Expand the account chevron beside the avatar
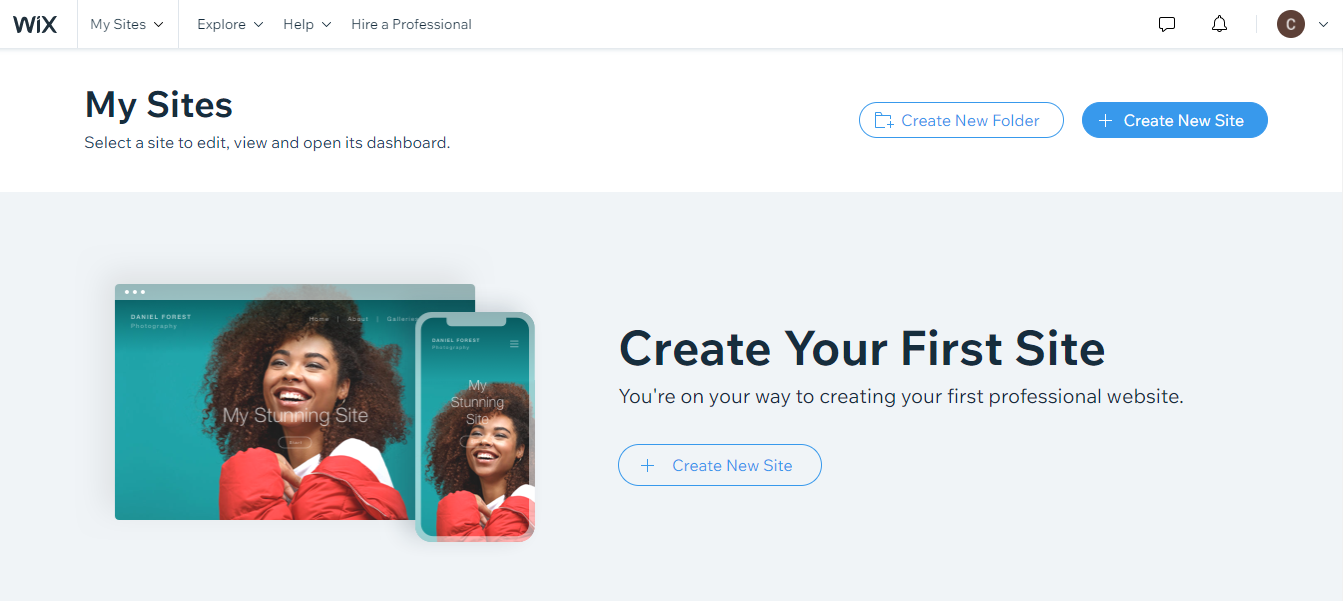The image size is (1343, 601). pos(1323,25)
